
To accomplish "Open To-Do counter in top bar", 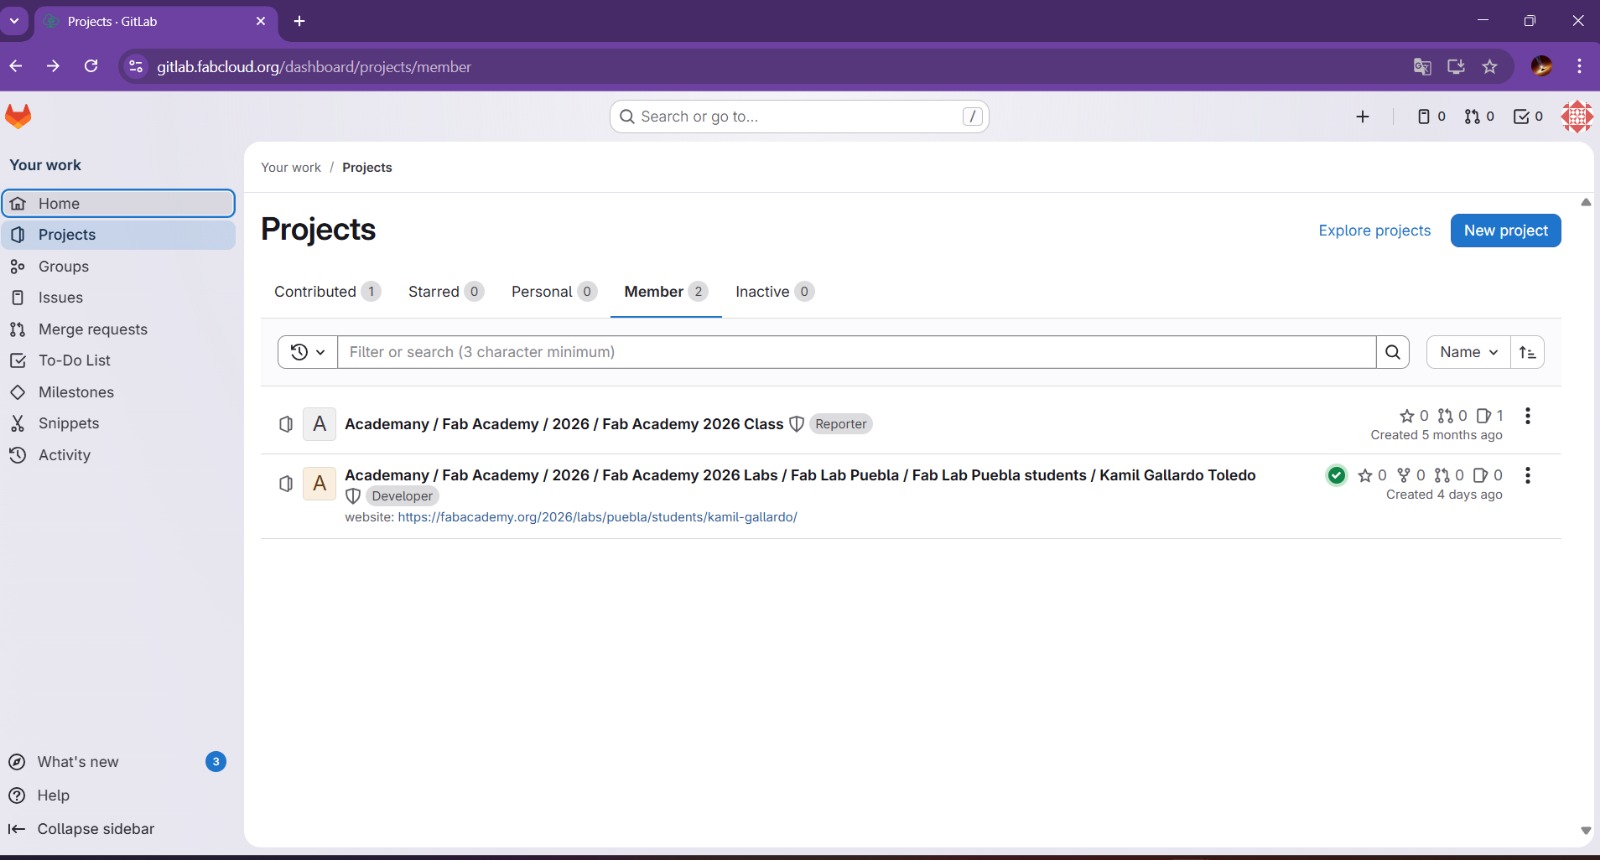I will pyautogui.click(x=1528, y=117).
